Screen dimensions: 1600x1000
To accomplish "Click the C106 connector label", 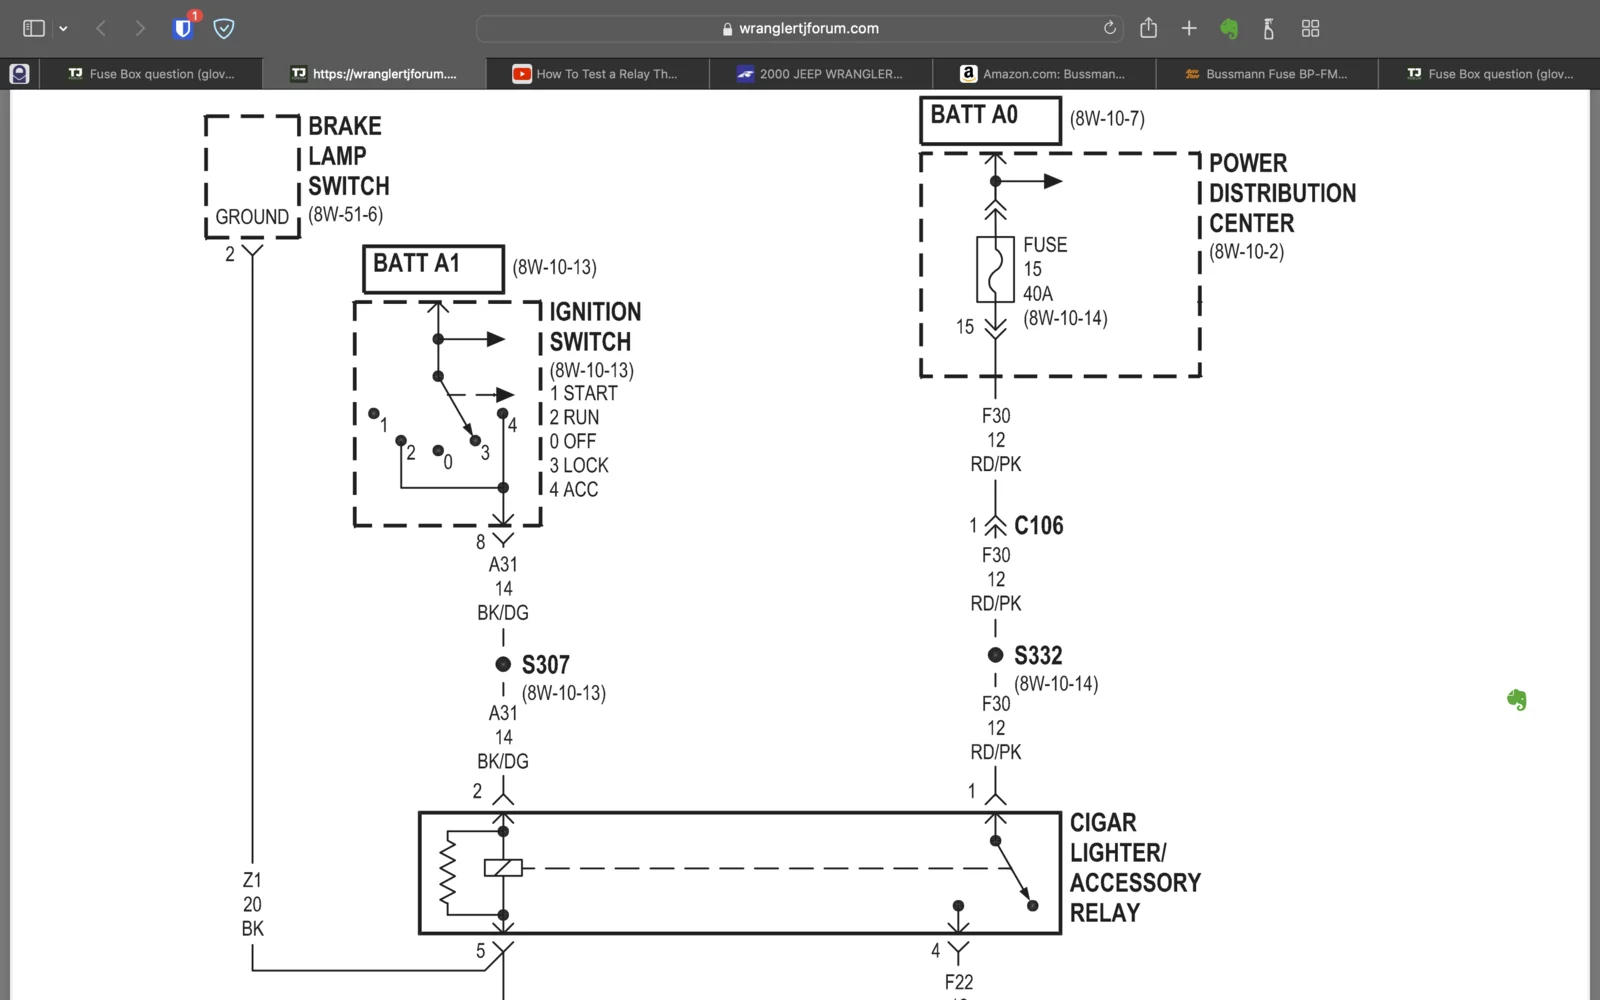I will point(1039,526).
